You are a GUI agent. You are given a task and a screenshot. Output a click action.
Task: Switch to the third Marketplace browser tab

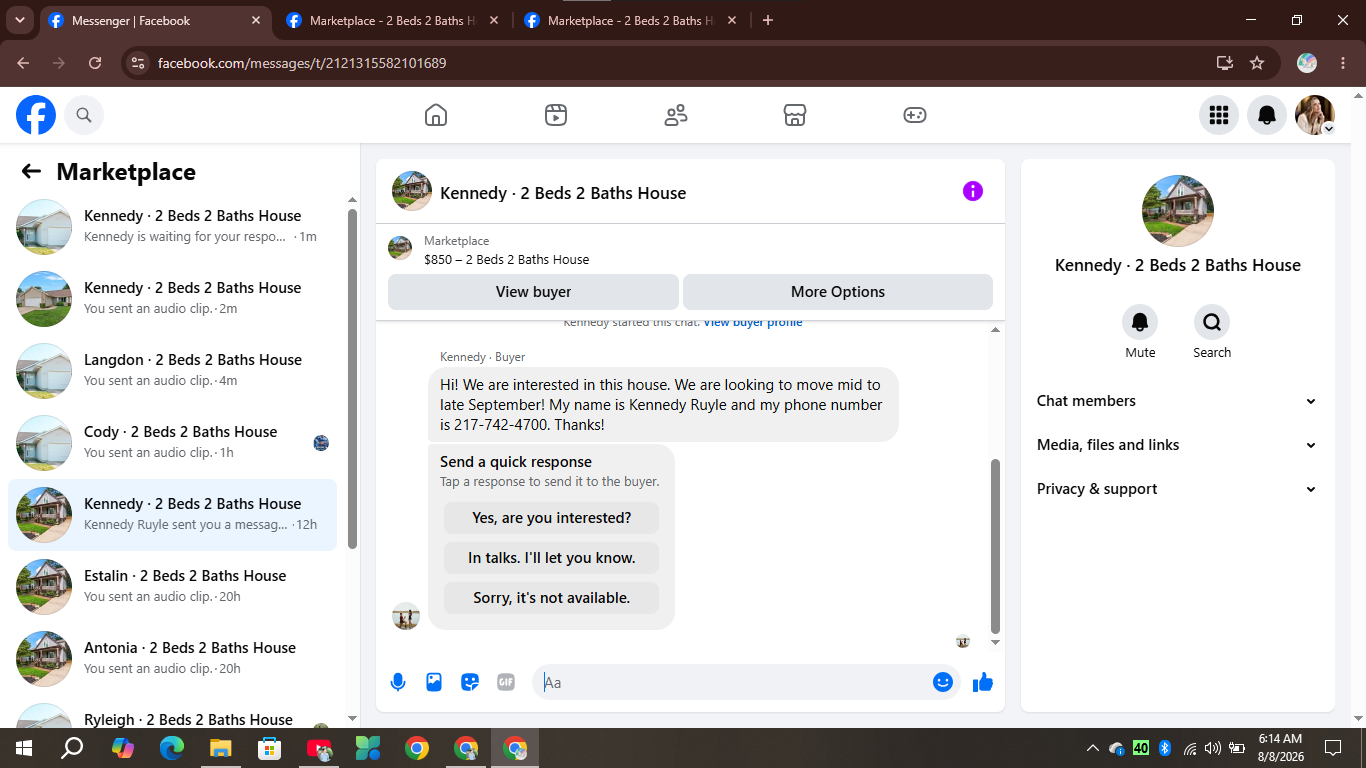(x=630, y=21)
